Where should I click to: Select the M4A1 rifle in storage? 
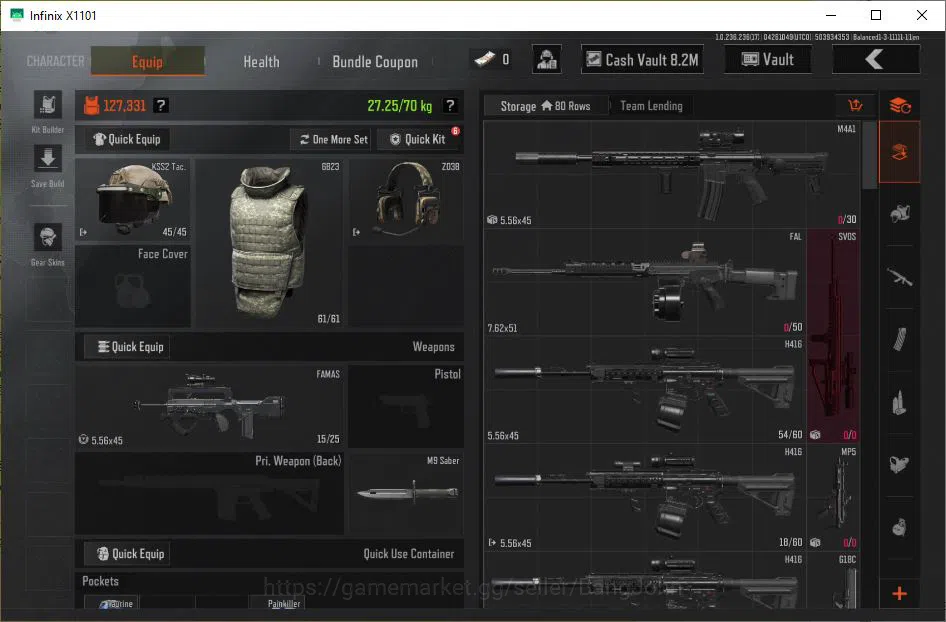click(x=672, y=174)
